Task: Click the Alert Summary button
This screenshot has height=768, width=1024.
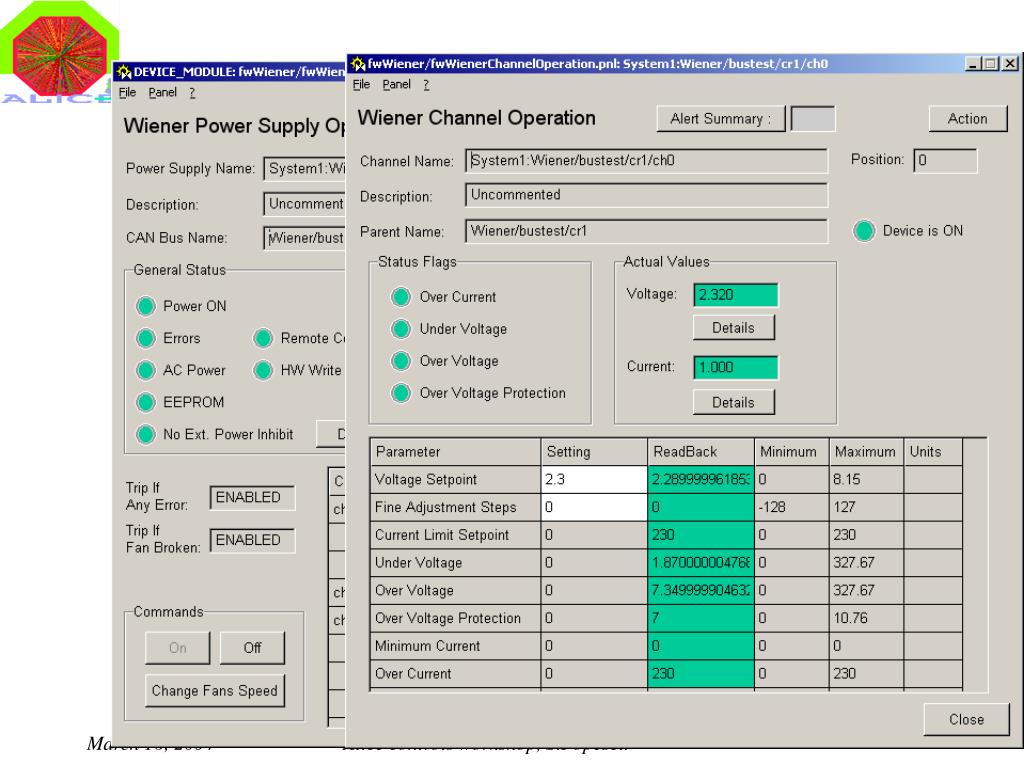Action: pos(720,119)
